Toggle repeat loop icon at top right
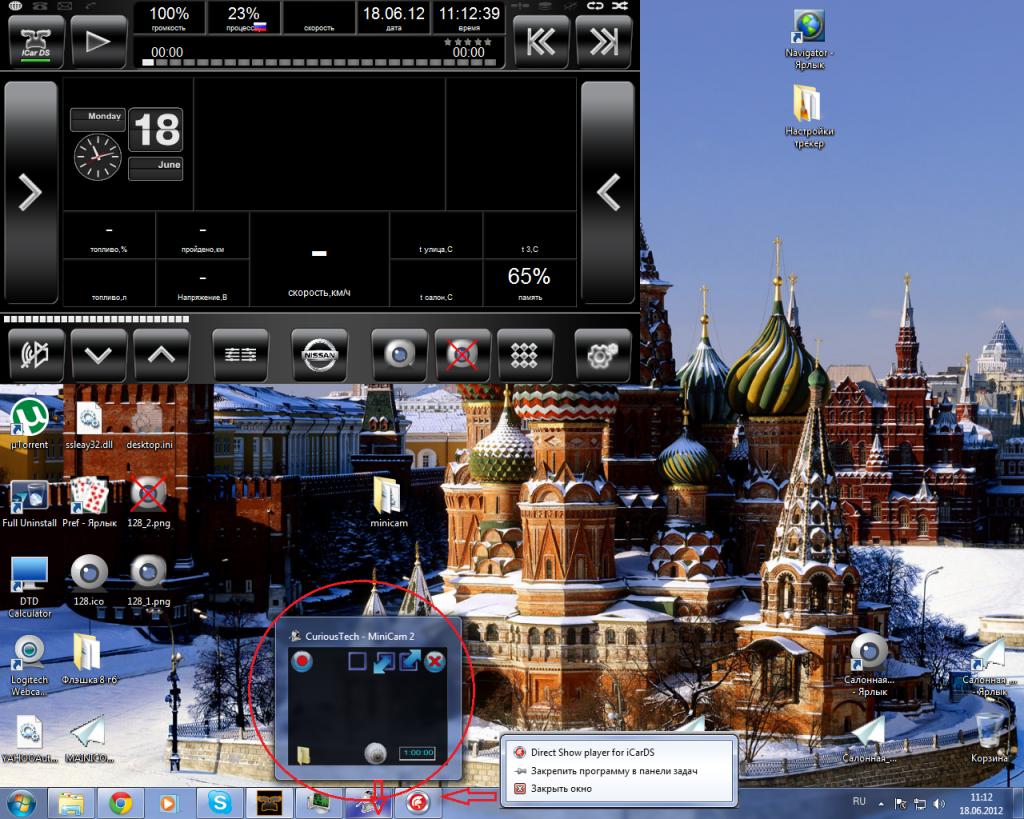Viewport: 1024px width, 819px height. click(x=596, y=6)
